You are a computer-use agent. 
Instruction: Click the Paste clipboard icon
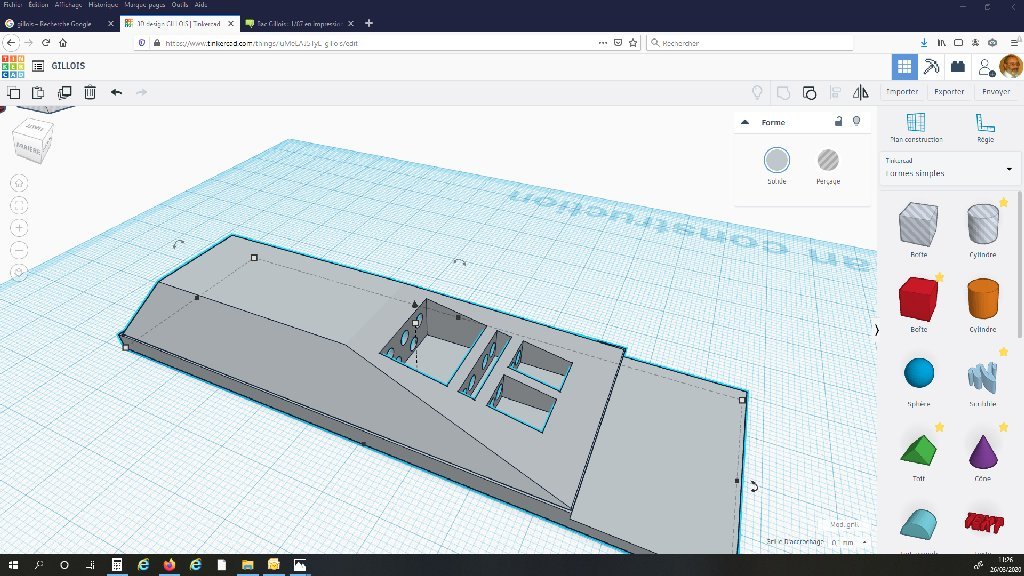[38, 92]
